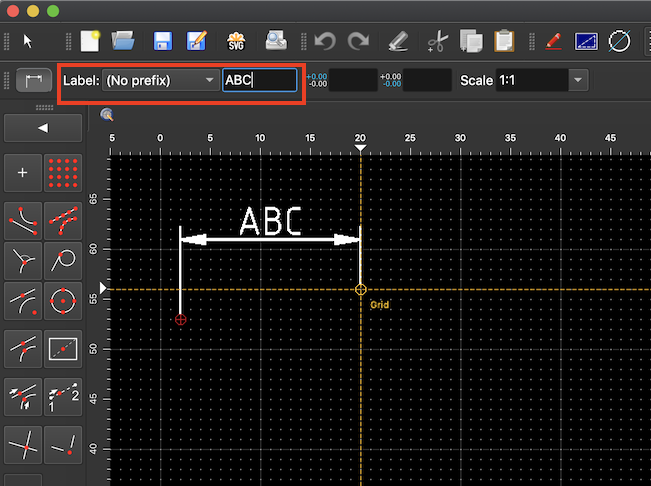Image resolution: width=651 pixels, height=486 pixels.
Task: Toggle snap to middle points tool
Action: point(23,349)
